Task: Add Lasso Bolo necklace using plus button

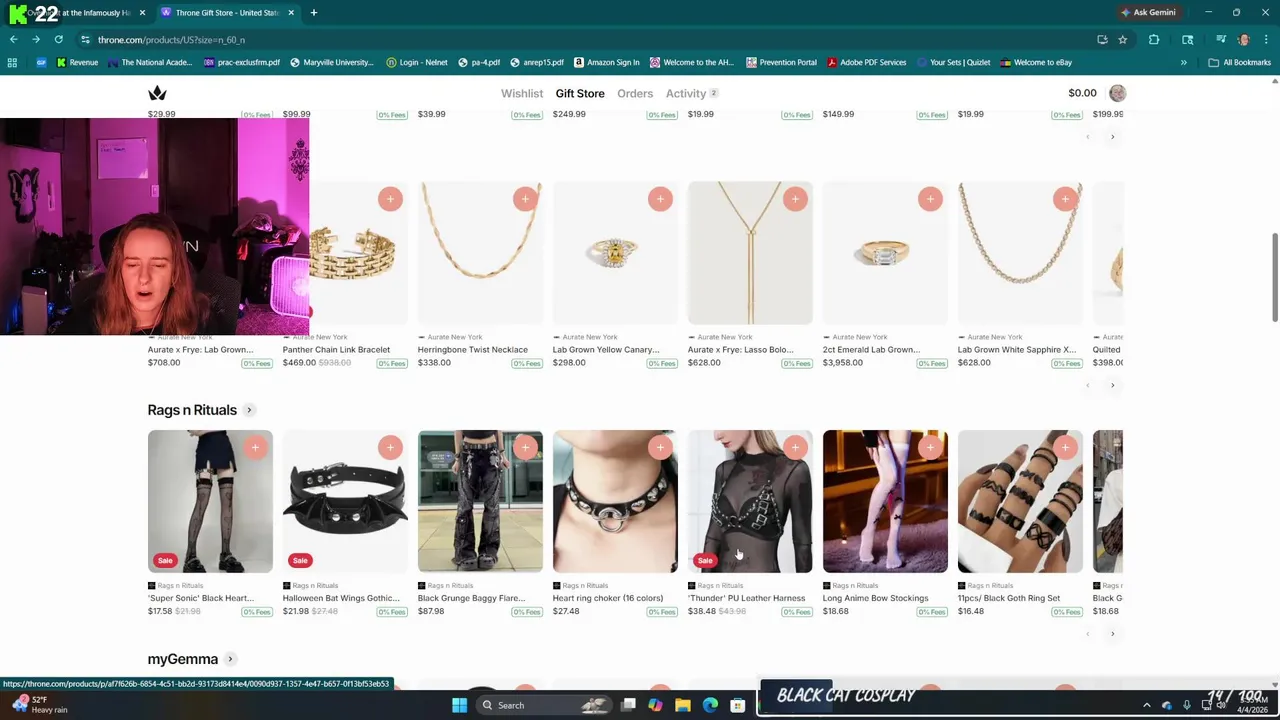Action: tap(795, 199)
